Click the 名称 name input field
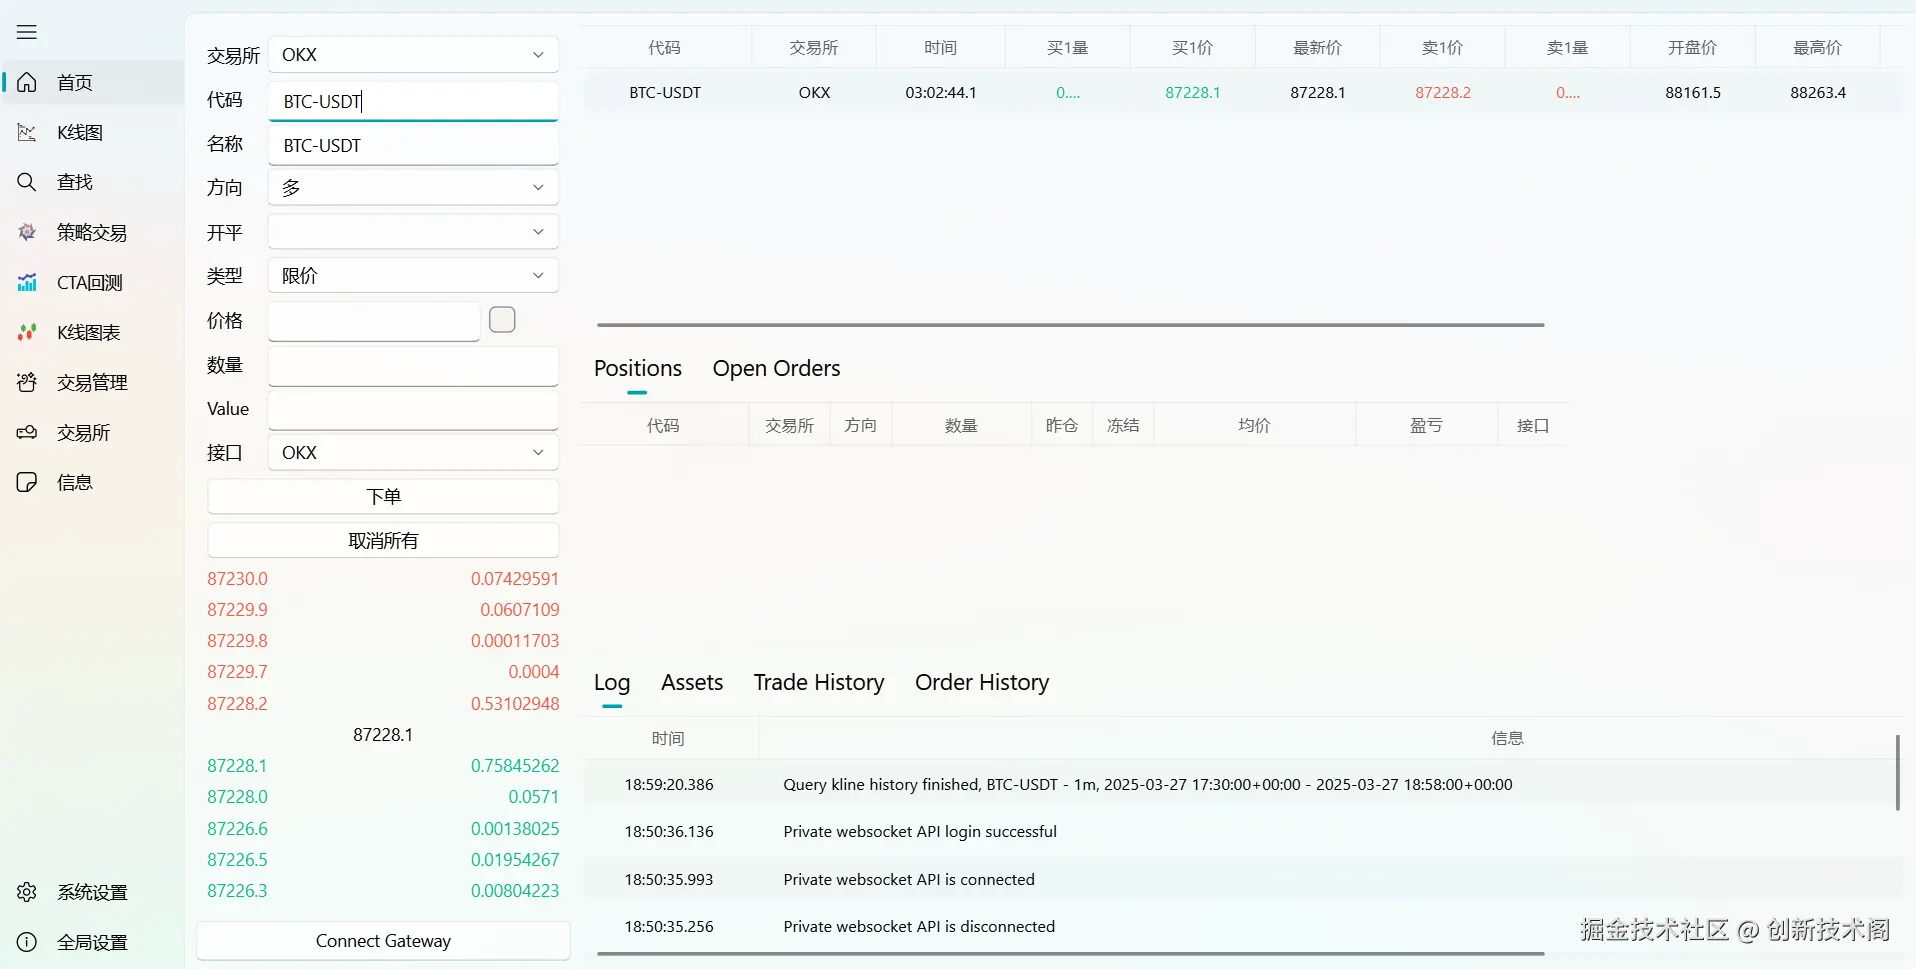The width and height of the screenshot is (1916, 969). click(x=413, y=145)
